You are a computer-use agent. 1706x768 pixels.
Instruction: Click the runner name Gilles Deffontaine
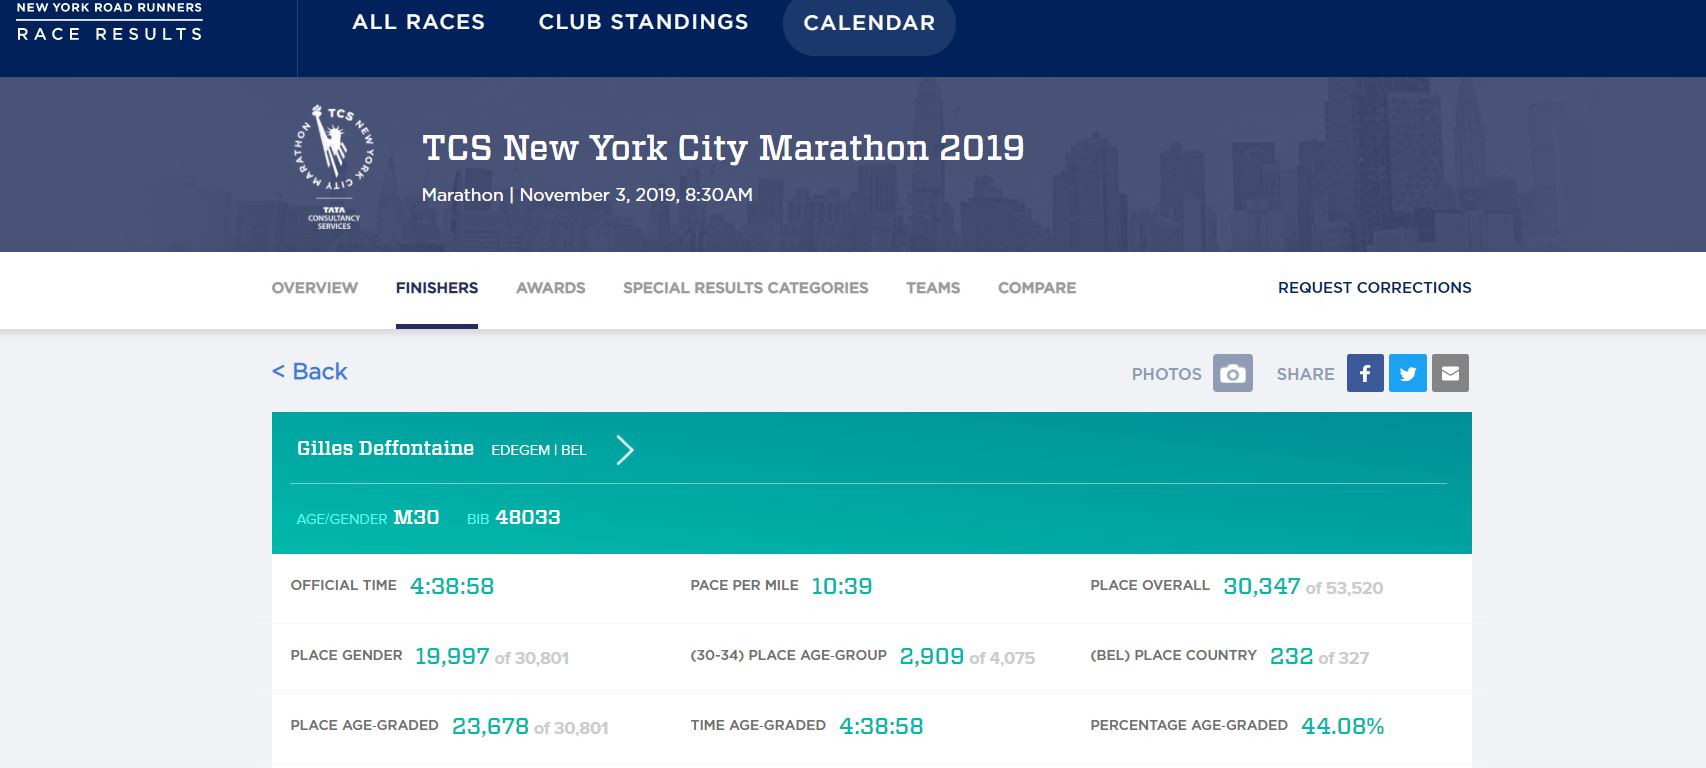point(385,449)
